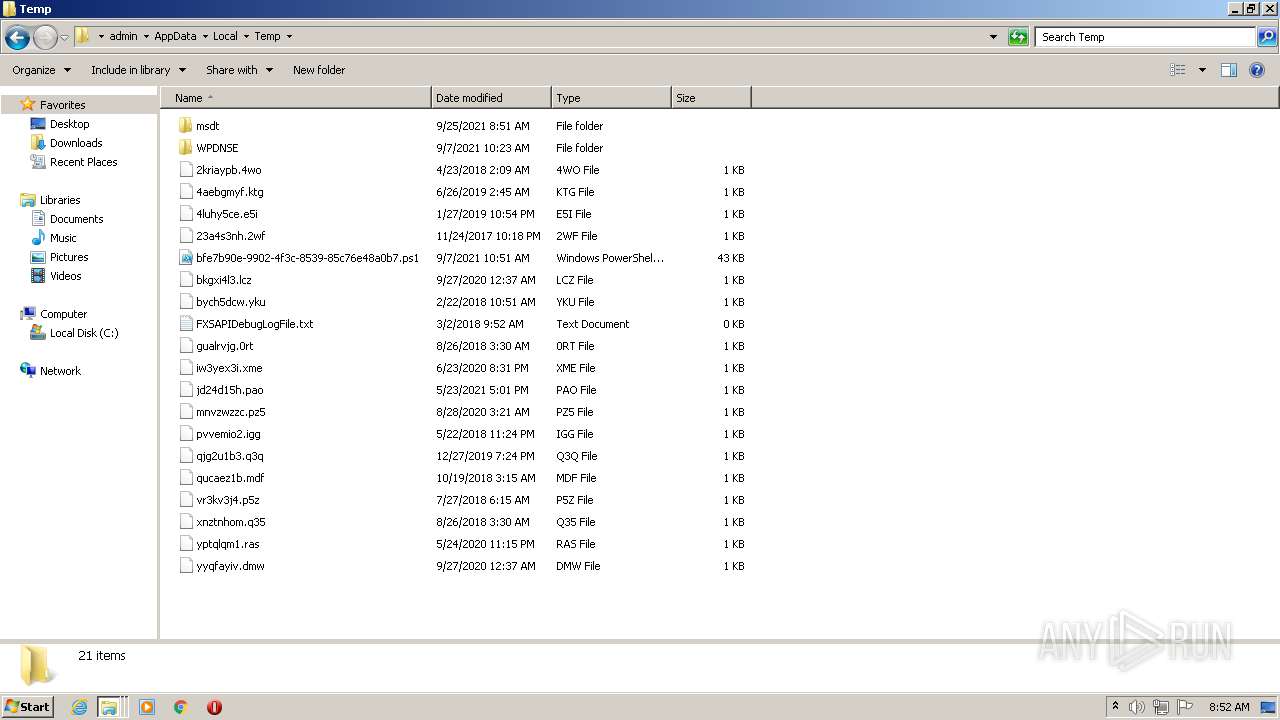Select file xnztnhom.q35
The width and height of the screenshot is (1280, 720).
click(231, 522)
